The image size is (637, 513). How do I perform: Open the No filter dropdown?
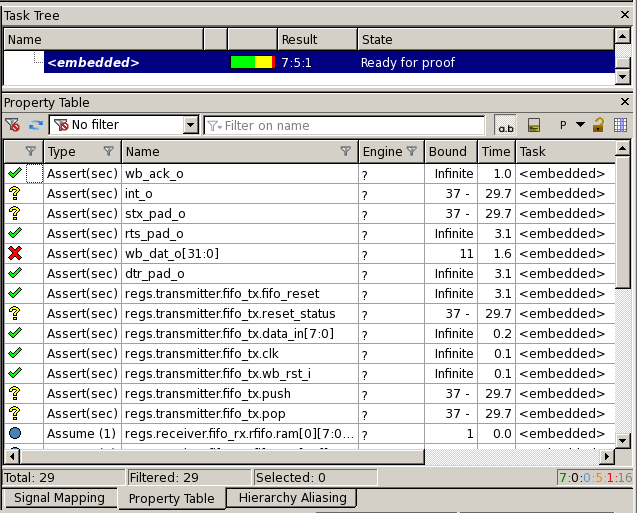tap(190, 125)
